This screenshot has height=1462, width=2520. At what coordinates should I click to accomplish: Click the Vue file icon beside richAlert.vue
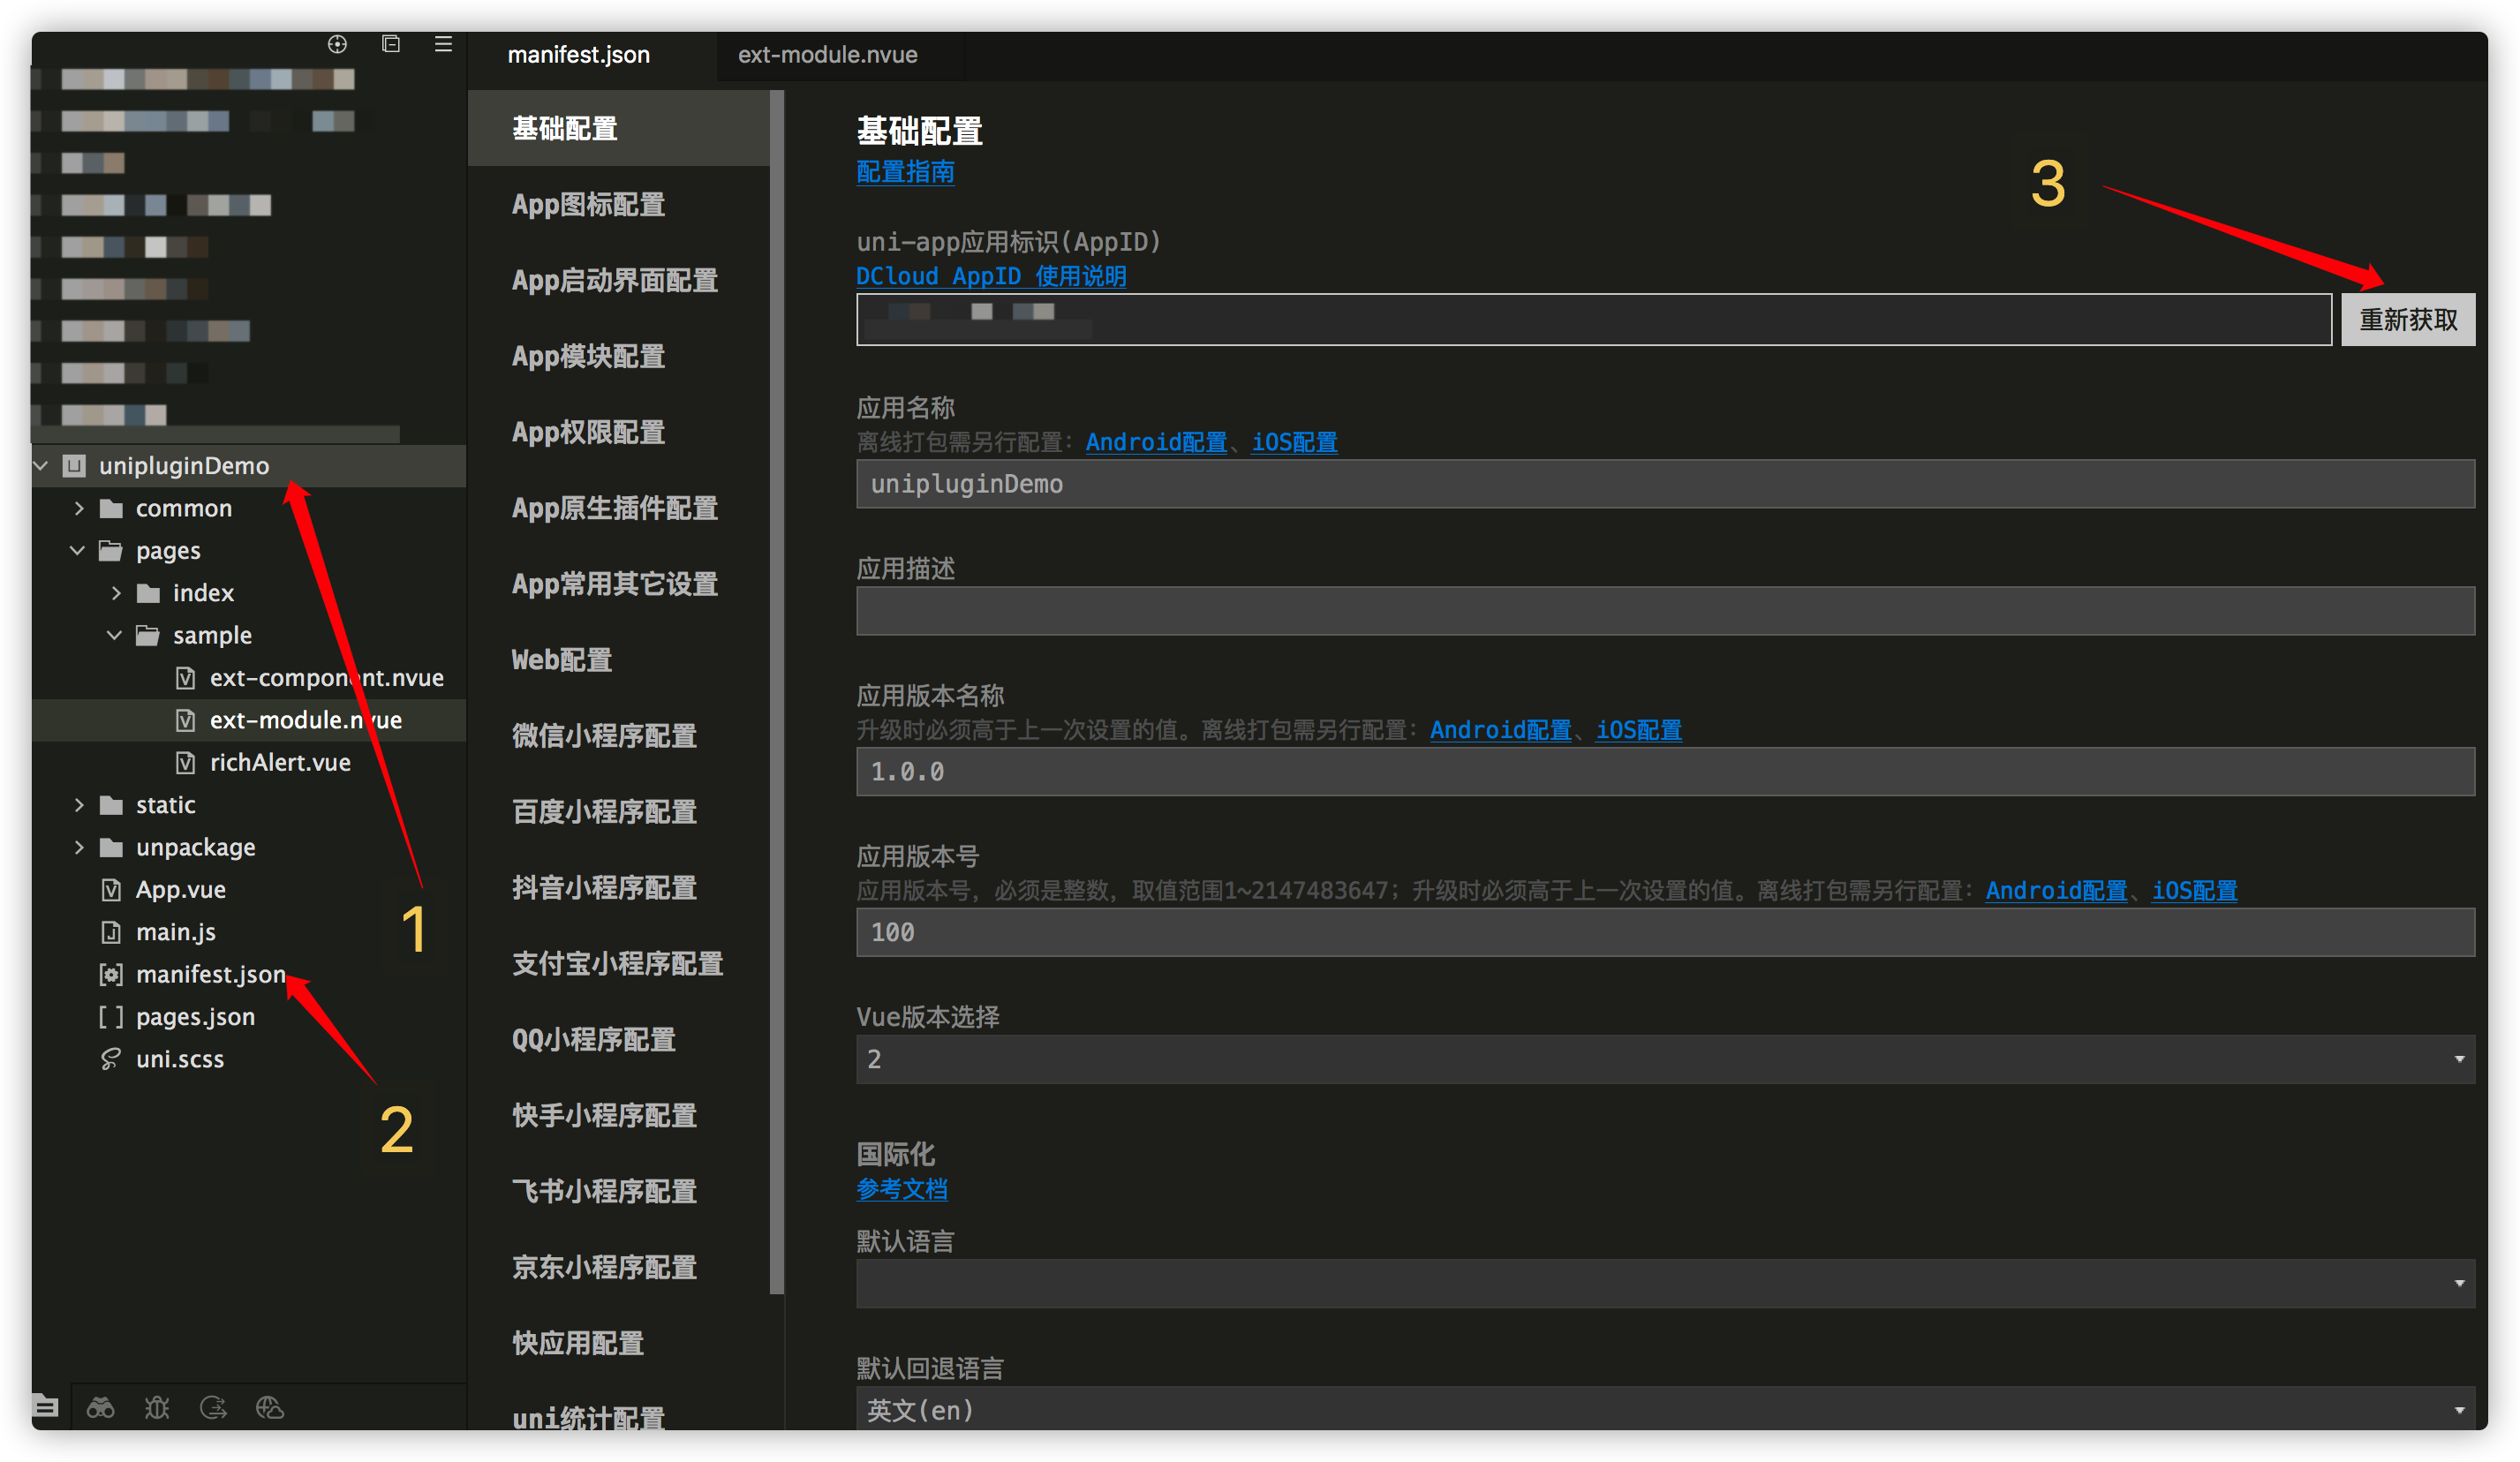click(x=185, y=762)
